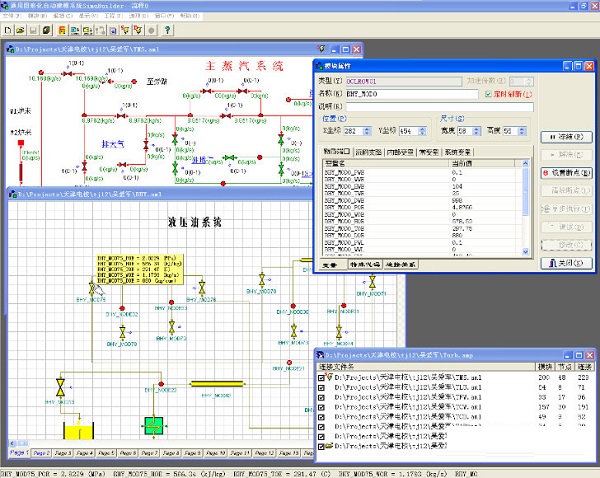Image resolution: width=600 pixels, height=478 pixels.
Task: Toggle the checkbox on the last Turb.smp row
Action: (321, 446)
